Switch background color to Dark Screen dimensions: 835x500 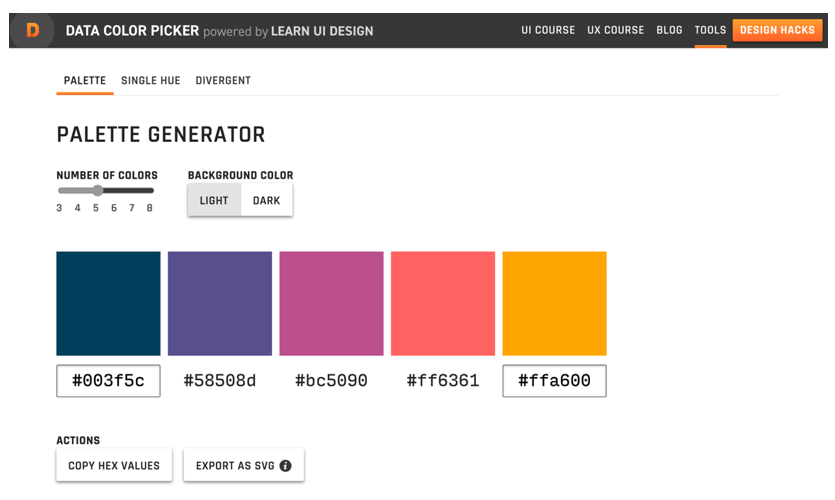pos(266,200)
